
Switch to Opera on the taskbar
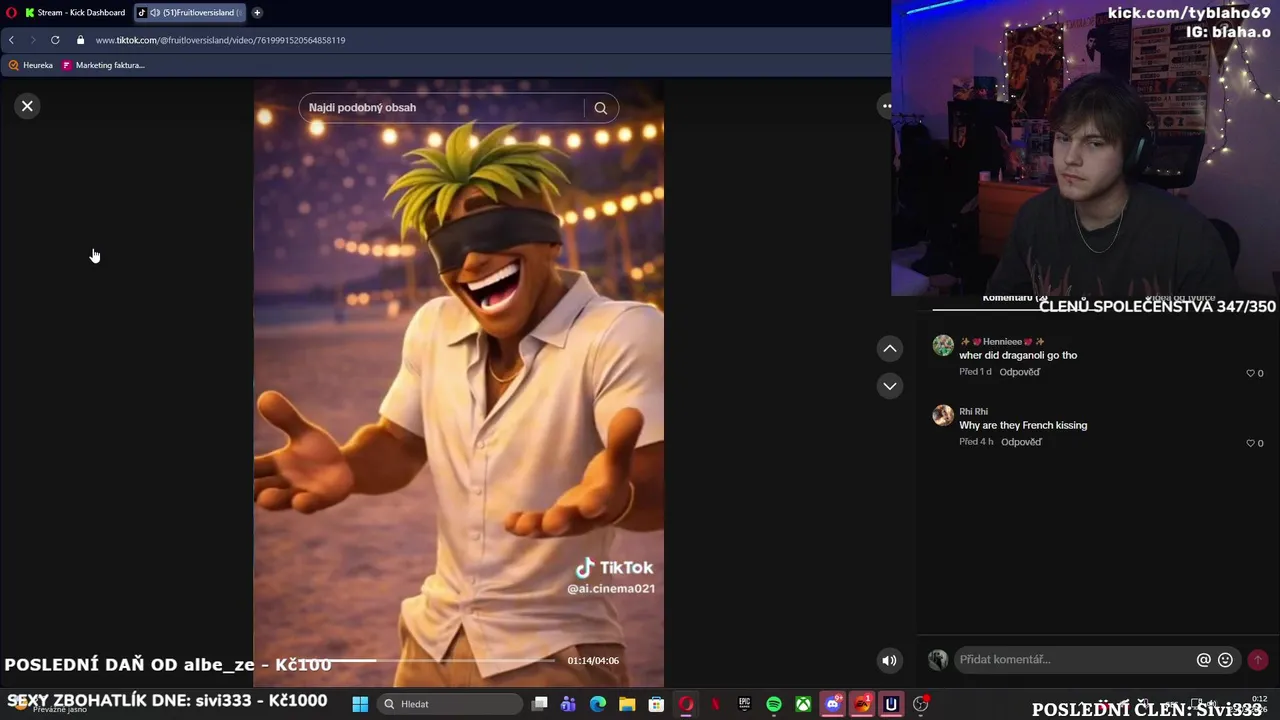coord(686,704)
